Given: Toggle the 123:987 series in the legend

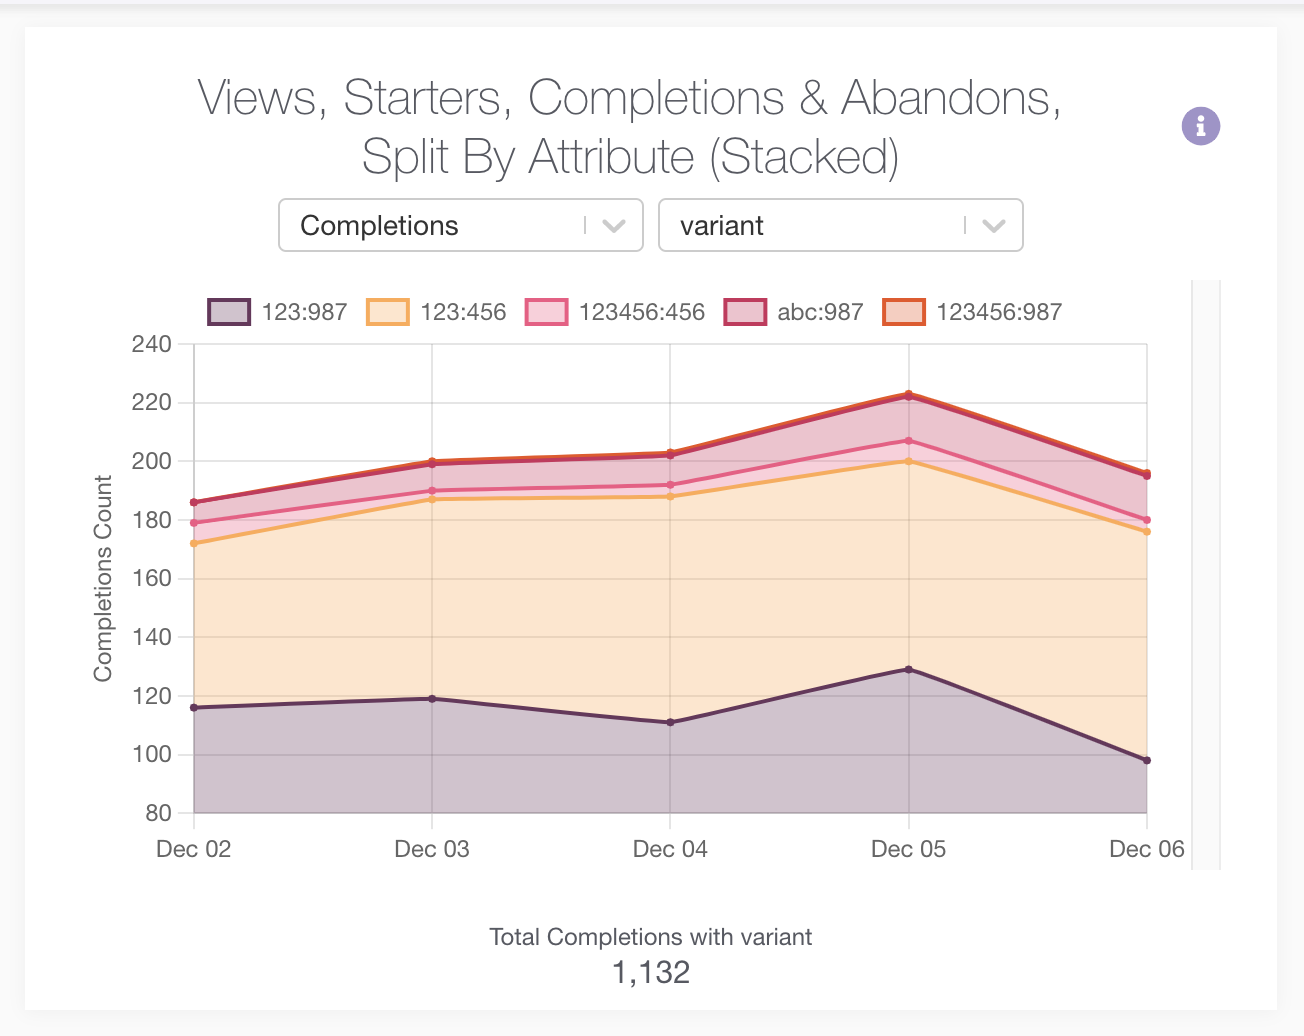Looking at the screenshot, I should click(304, 311).
